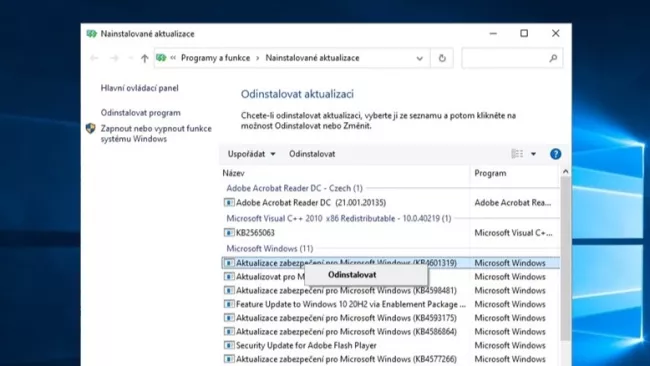650x366 pixels.
Task: Click the forward navigation arrow
Action: pos(114,58)
